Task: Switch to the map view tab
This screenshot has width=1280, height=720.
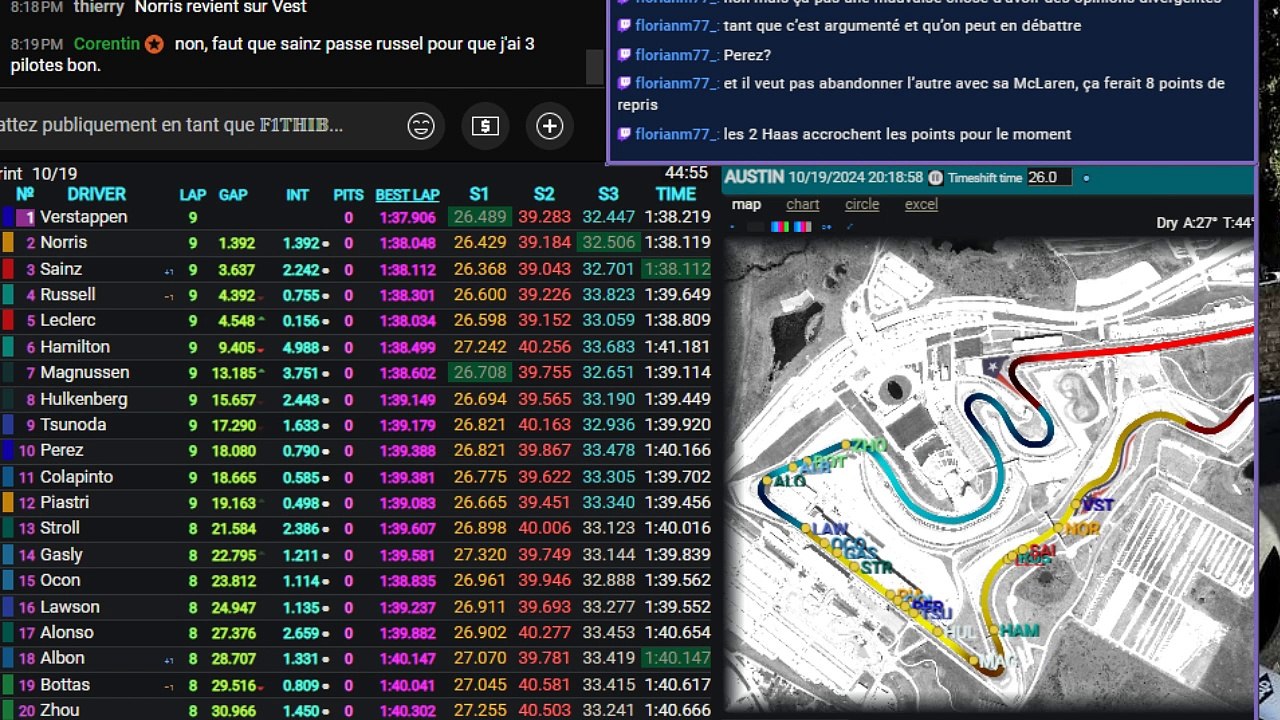Action: (746, 204)
